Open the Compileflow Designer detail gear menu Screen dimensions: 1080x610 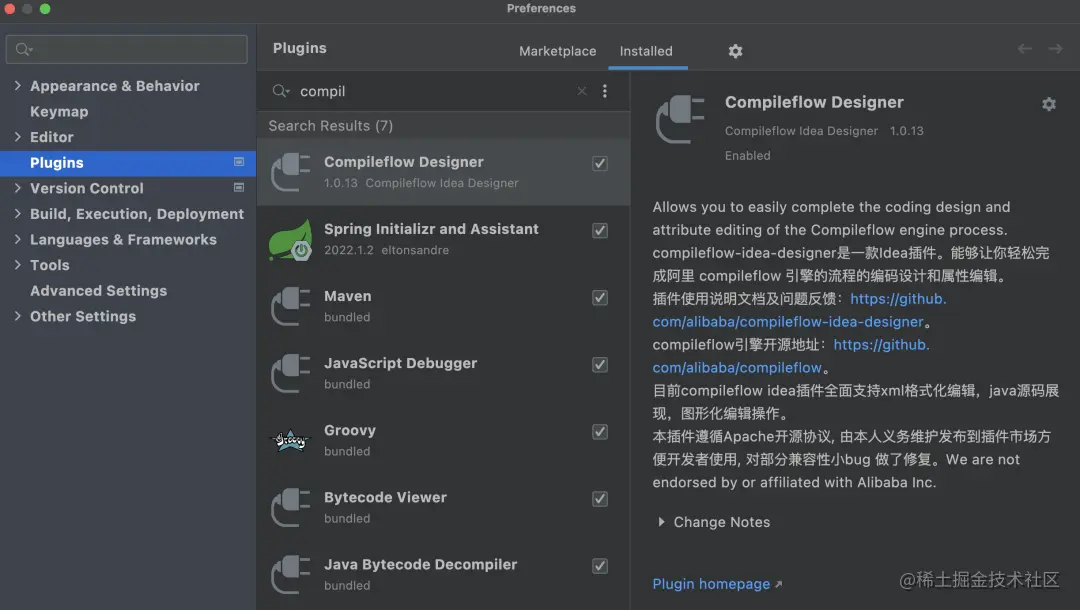1048,104
